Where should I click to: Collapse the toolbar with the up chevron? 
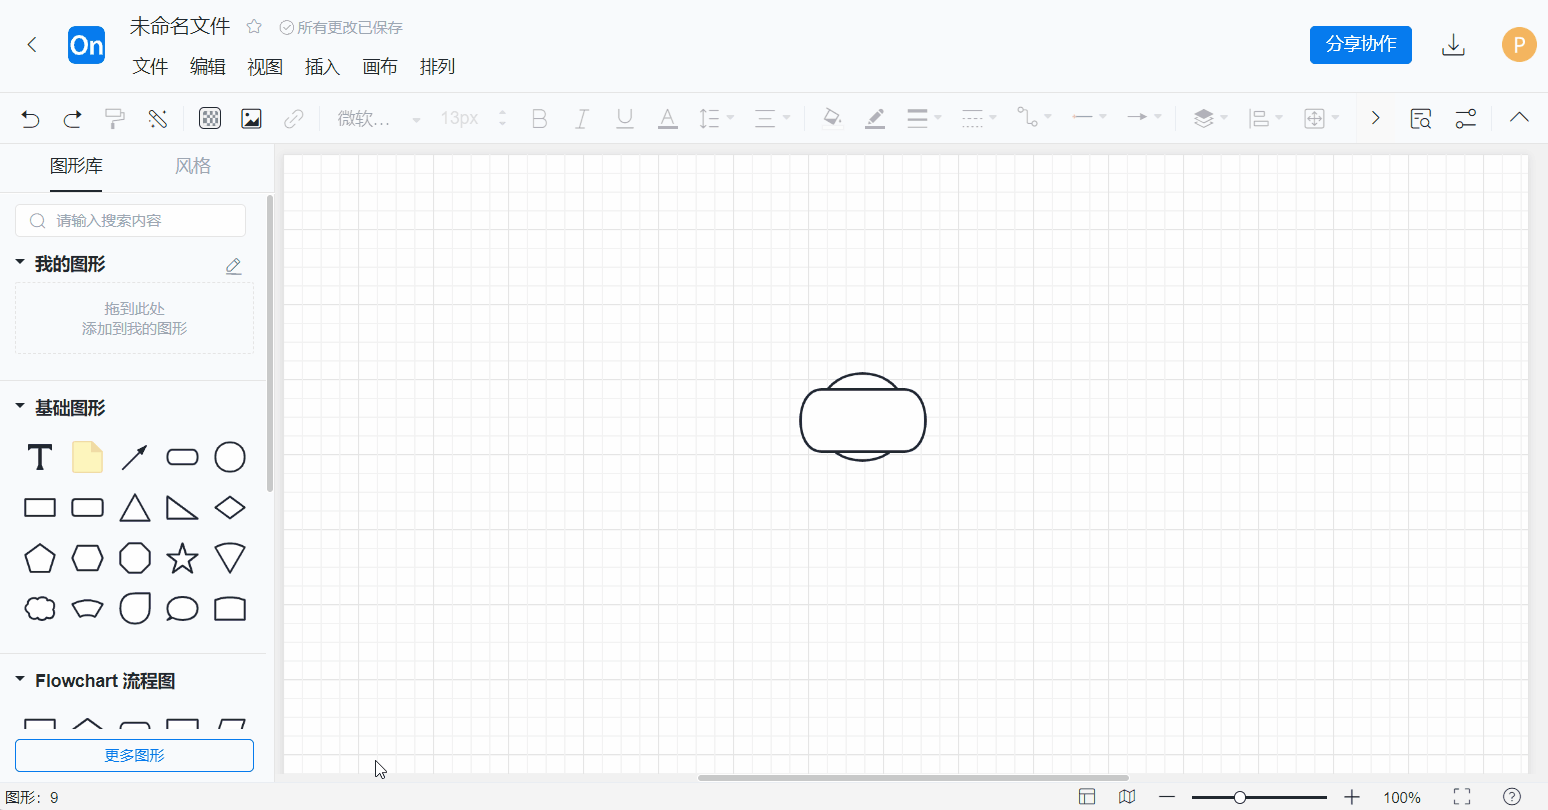[1519, 118]
